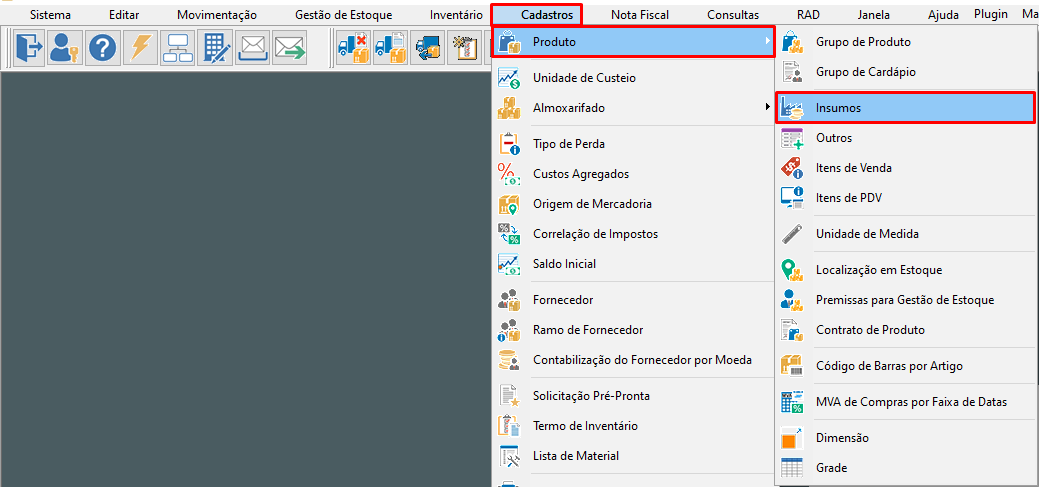Screen dimensions: 1039x487
Task: Select the Grade entry
Action: point(905,468)
